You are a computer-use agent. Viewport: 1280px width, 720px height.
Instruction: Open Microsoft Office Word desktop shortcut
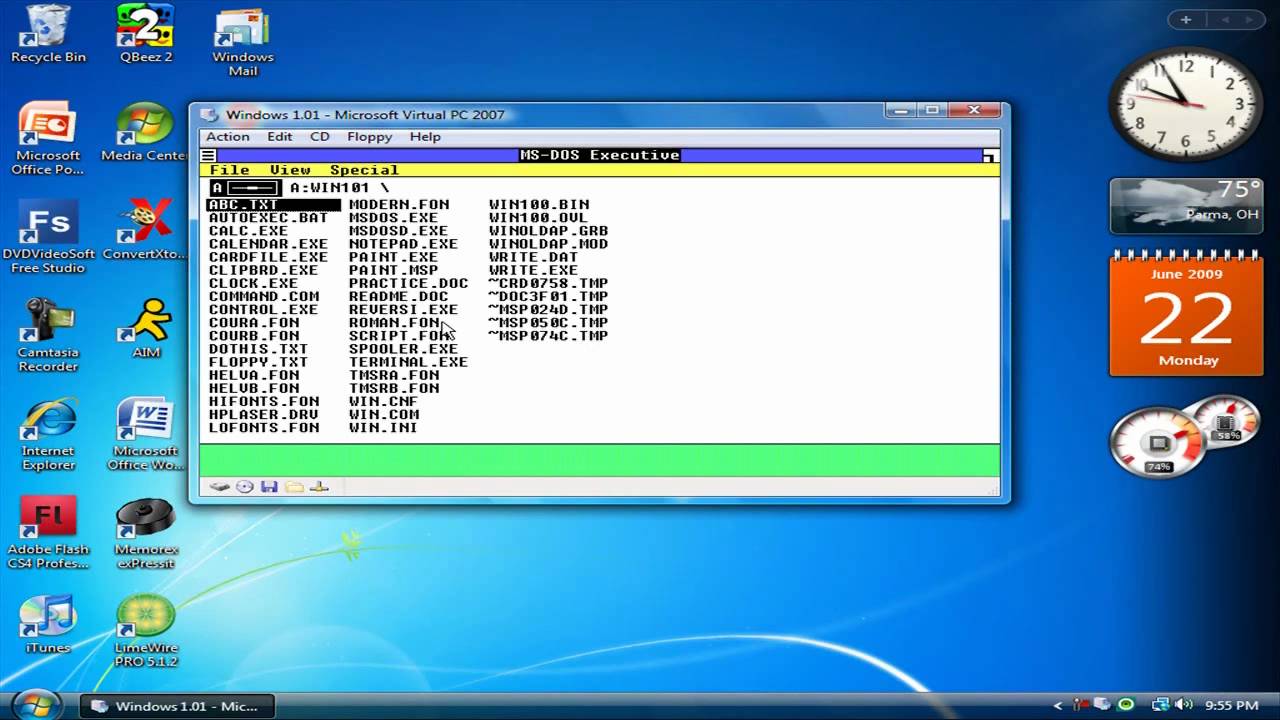click(x=146, y=434)
